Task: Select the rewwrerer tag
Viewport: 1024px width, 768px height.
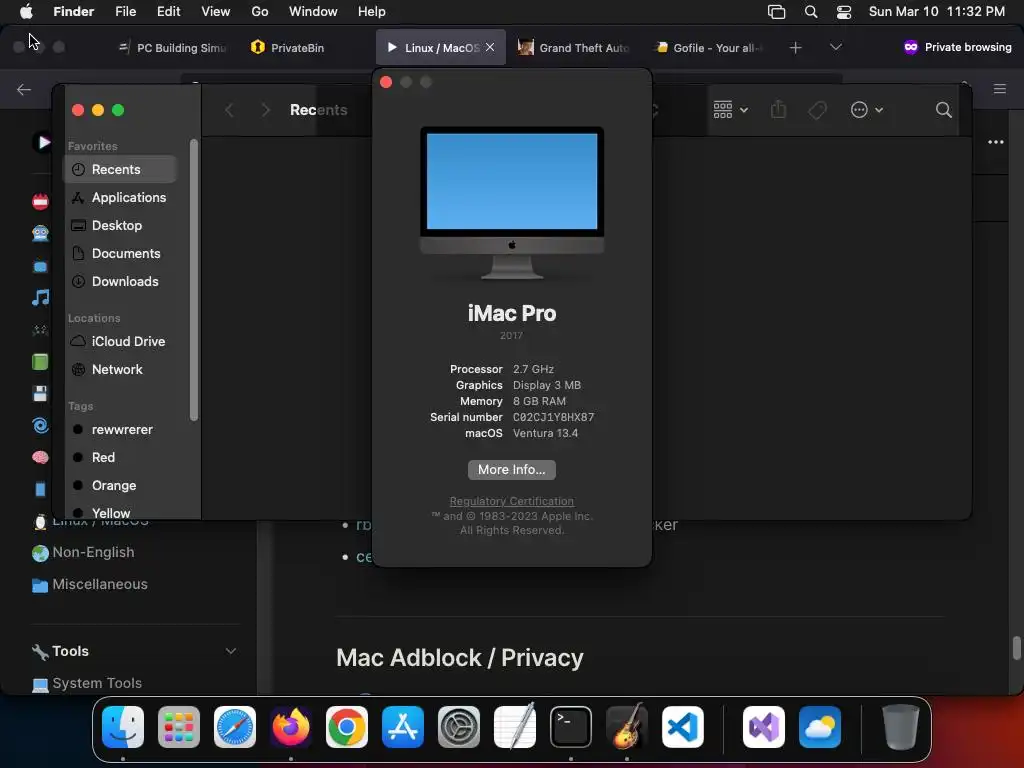Action: pyautogui.click(x=120, y=430)
